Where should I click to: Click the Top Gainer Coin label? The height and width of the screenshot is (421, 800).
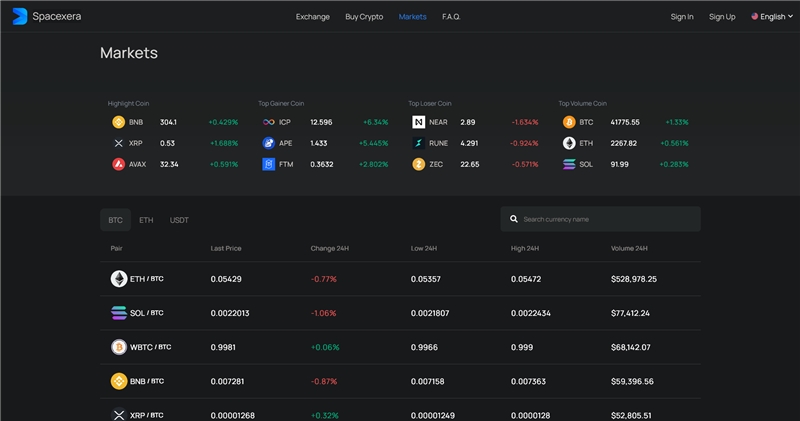pos(281,104)
